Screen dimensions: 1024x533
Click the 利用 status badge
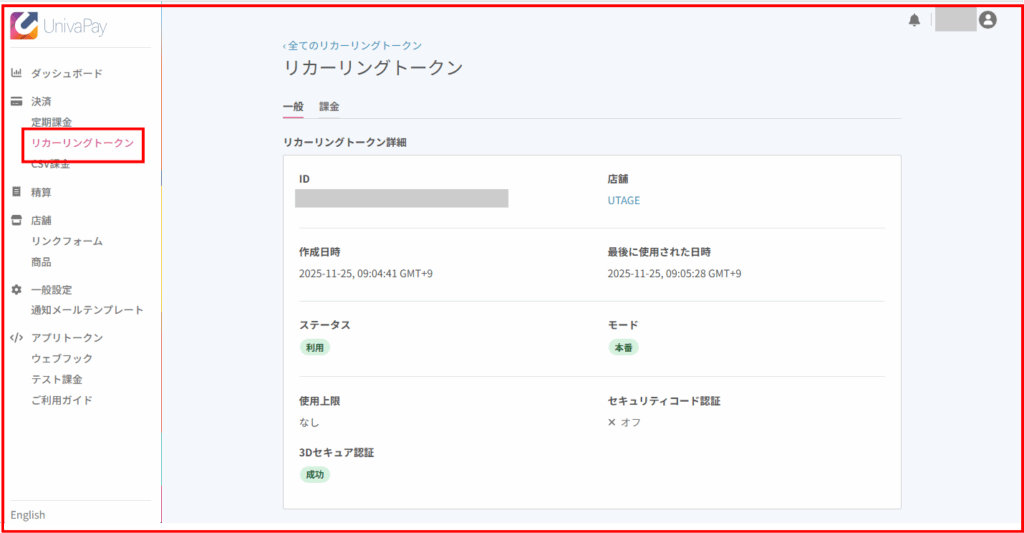314,348
